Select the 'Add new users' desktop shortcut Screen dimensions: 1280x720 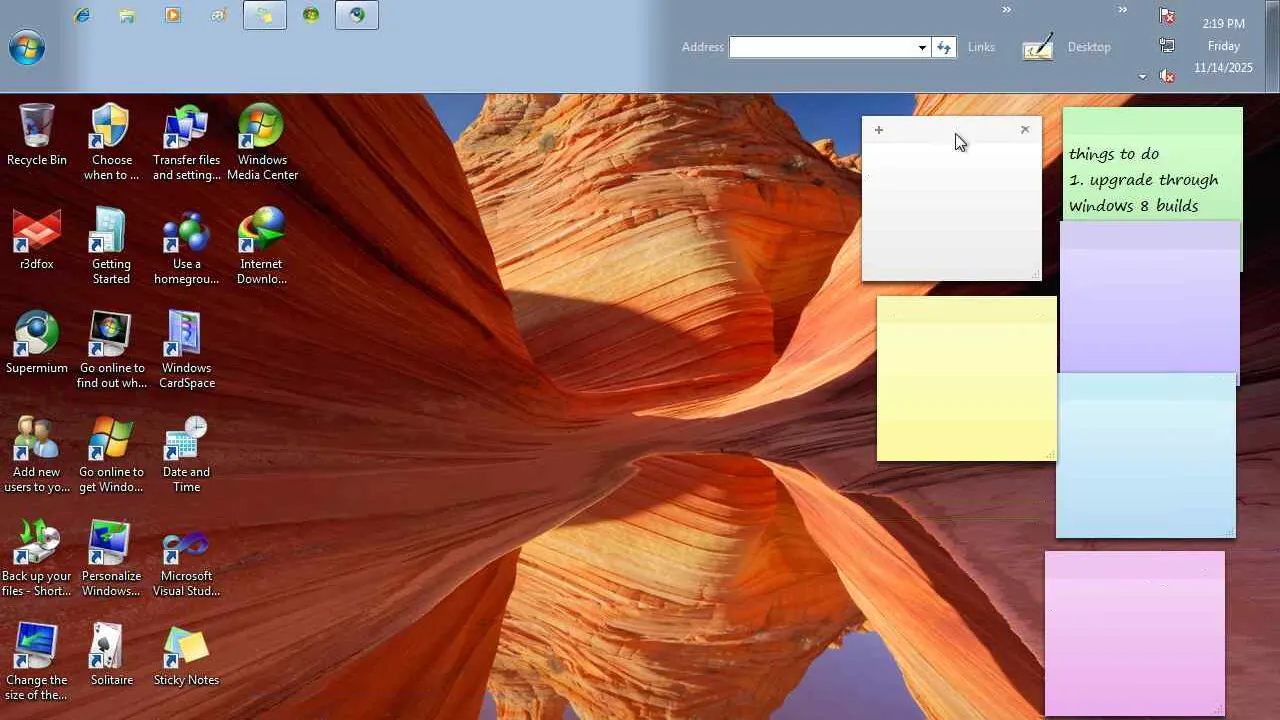[37, 455]
